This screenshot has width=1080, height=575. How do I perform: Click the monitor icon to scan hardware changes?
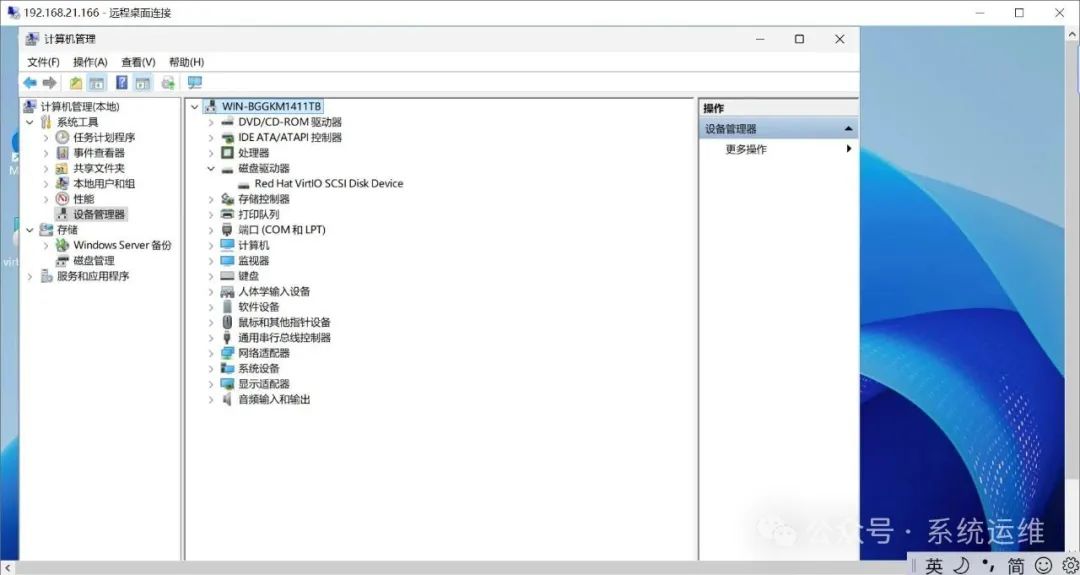[x=194, y=83]
